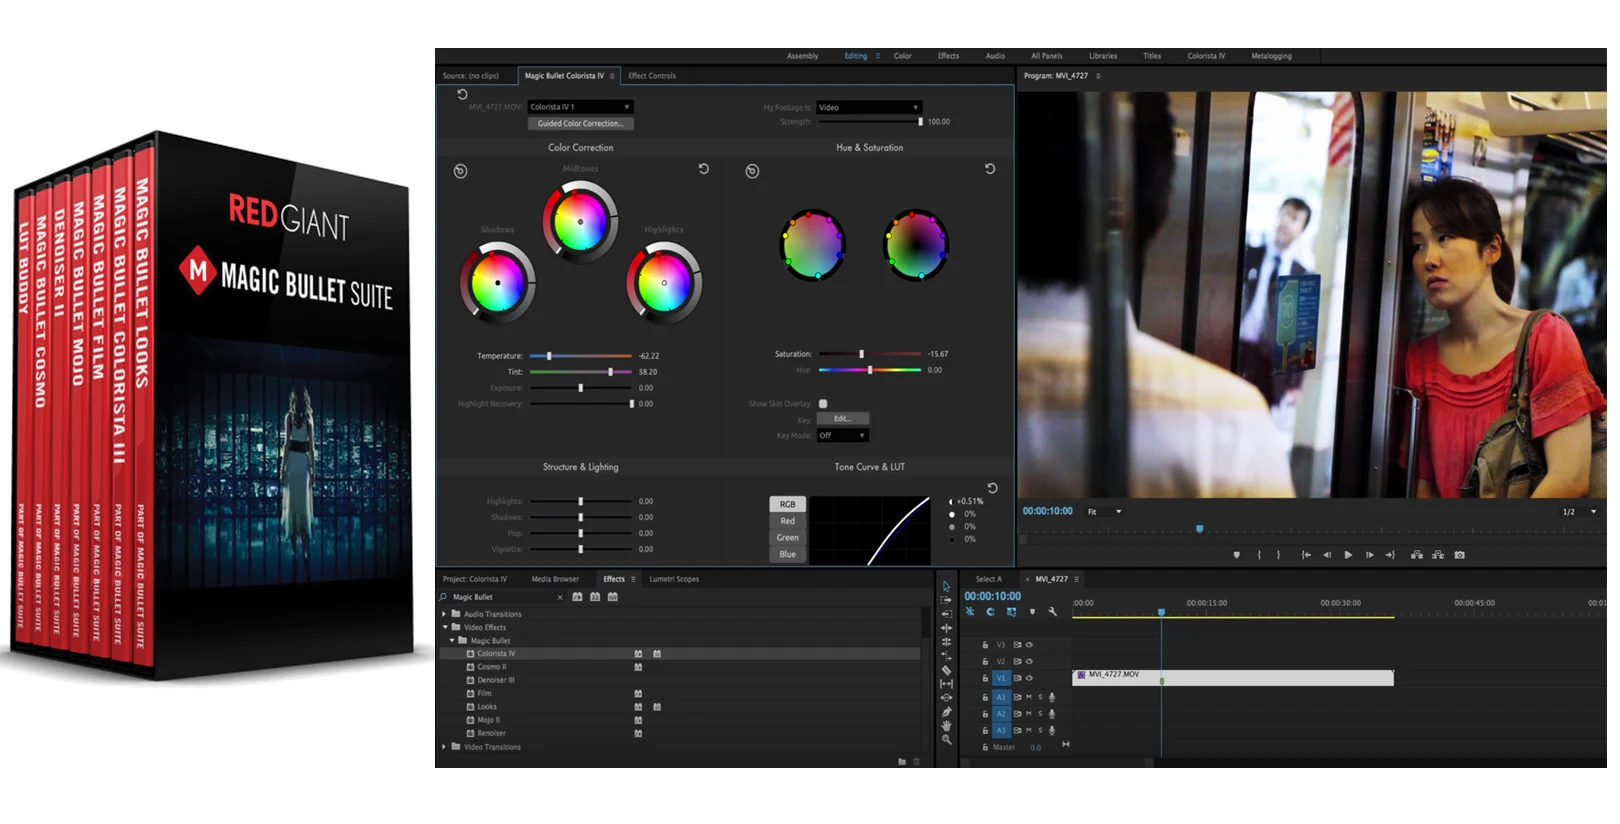The width and height of the screenshot is (1620, 824).
Task: Expand Audio Transitions folder
Action: [444, 614]
